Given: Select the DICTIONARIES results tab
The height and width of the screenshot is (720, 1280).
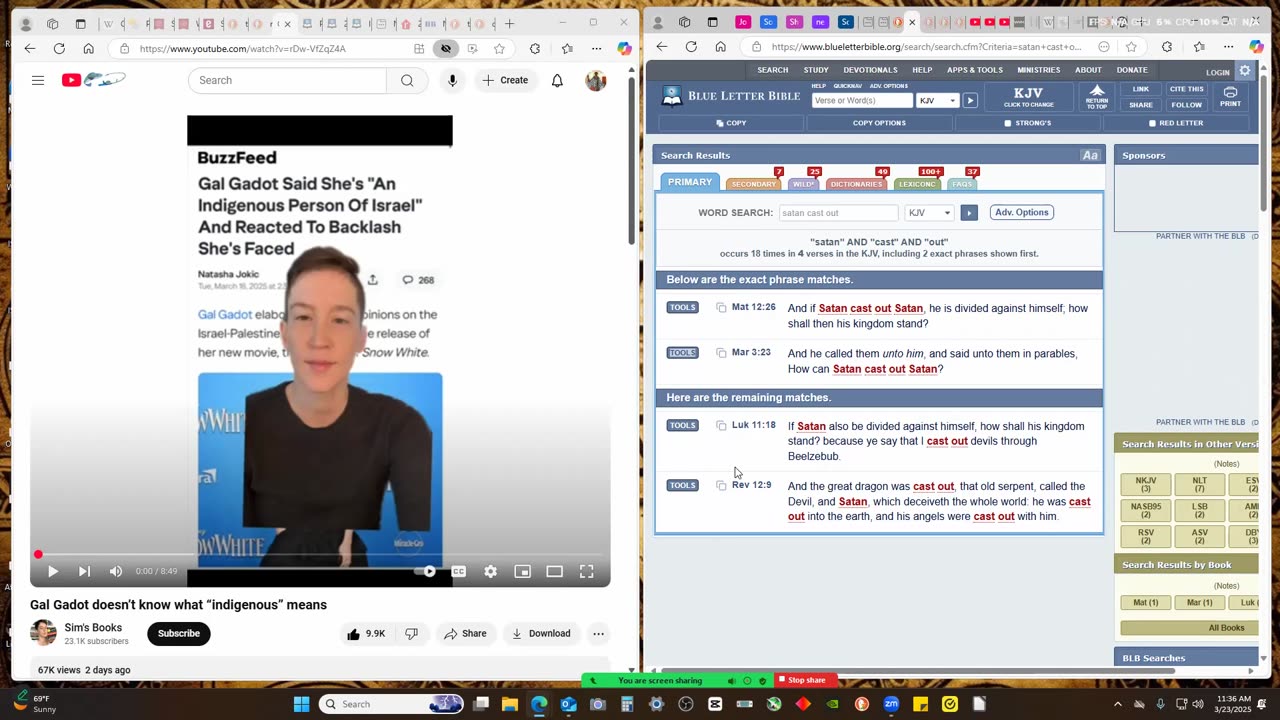Looking at the screenshot, I should pos(856,184).
